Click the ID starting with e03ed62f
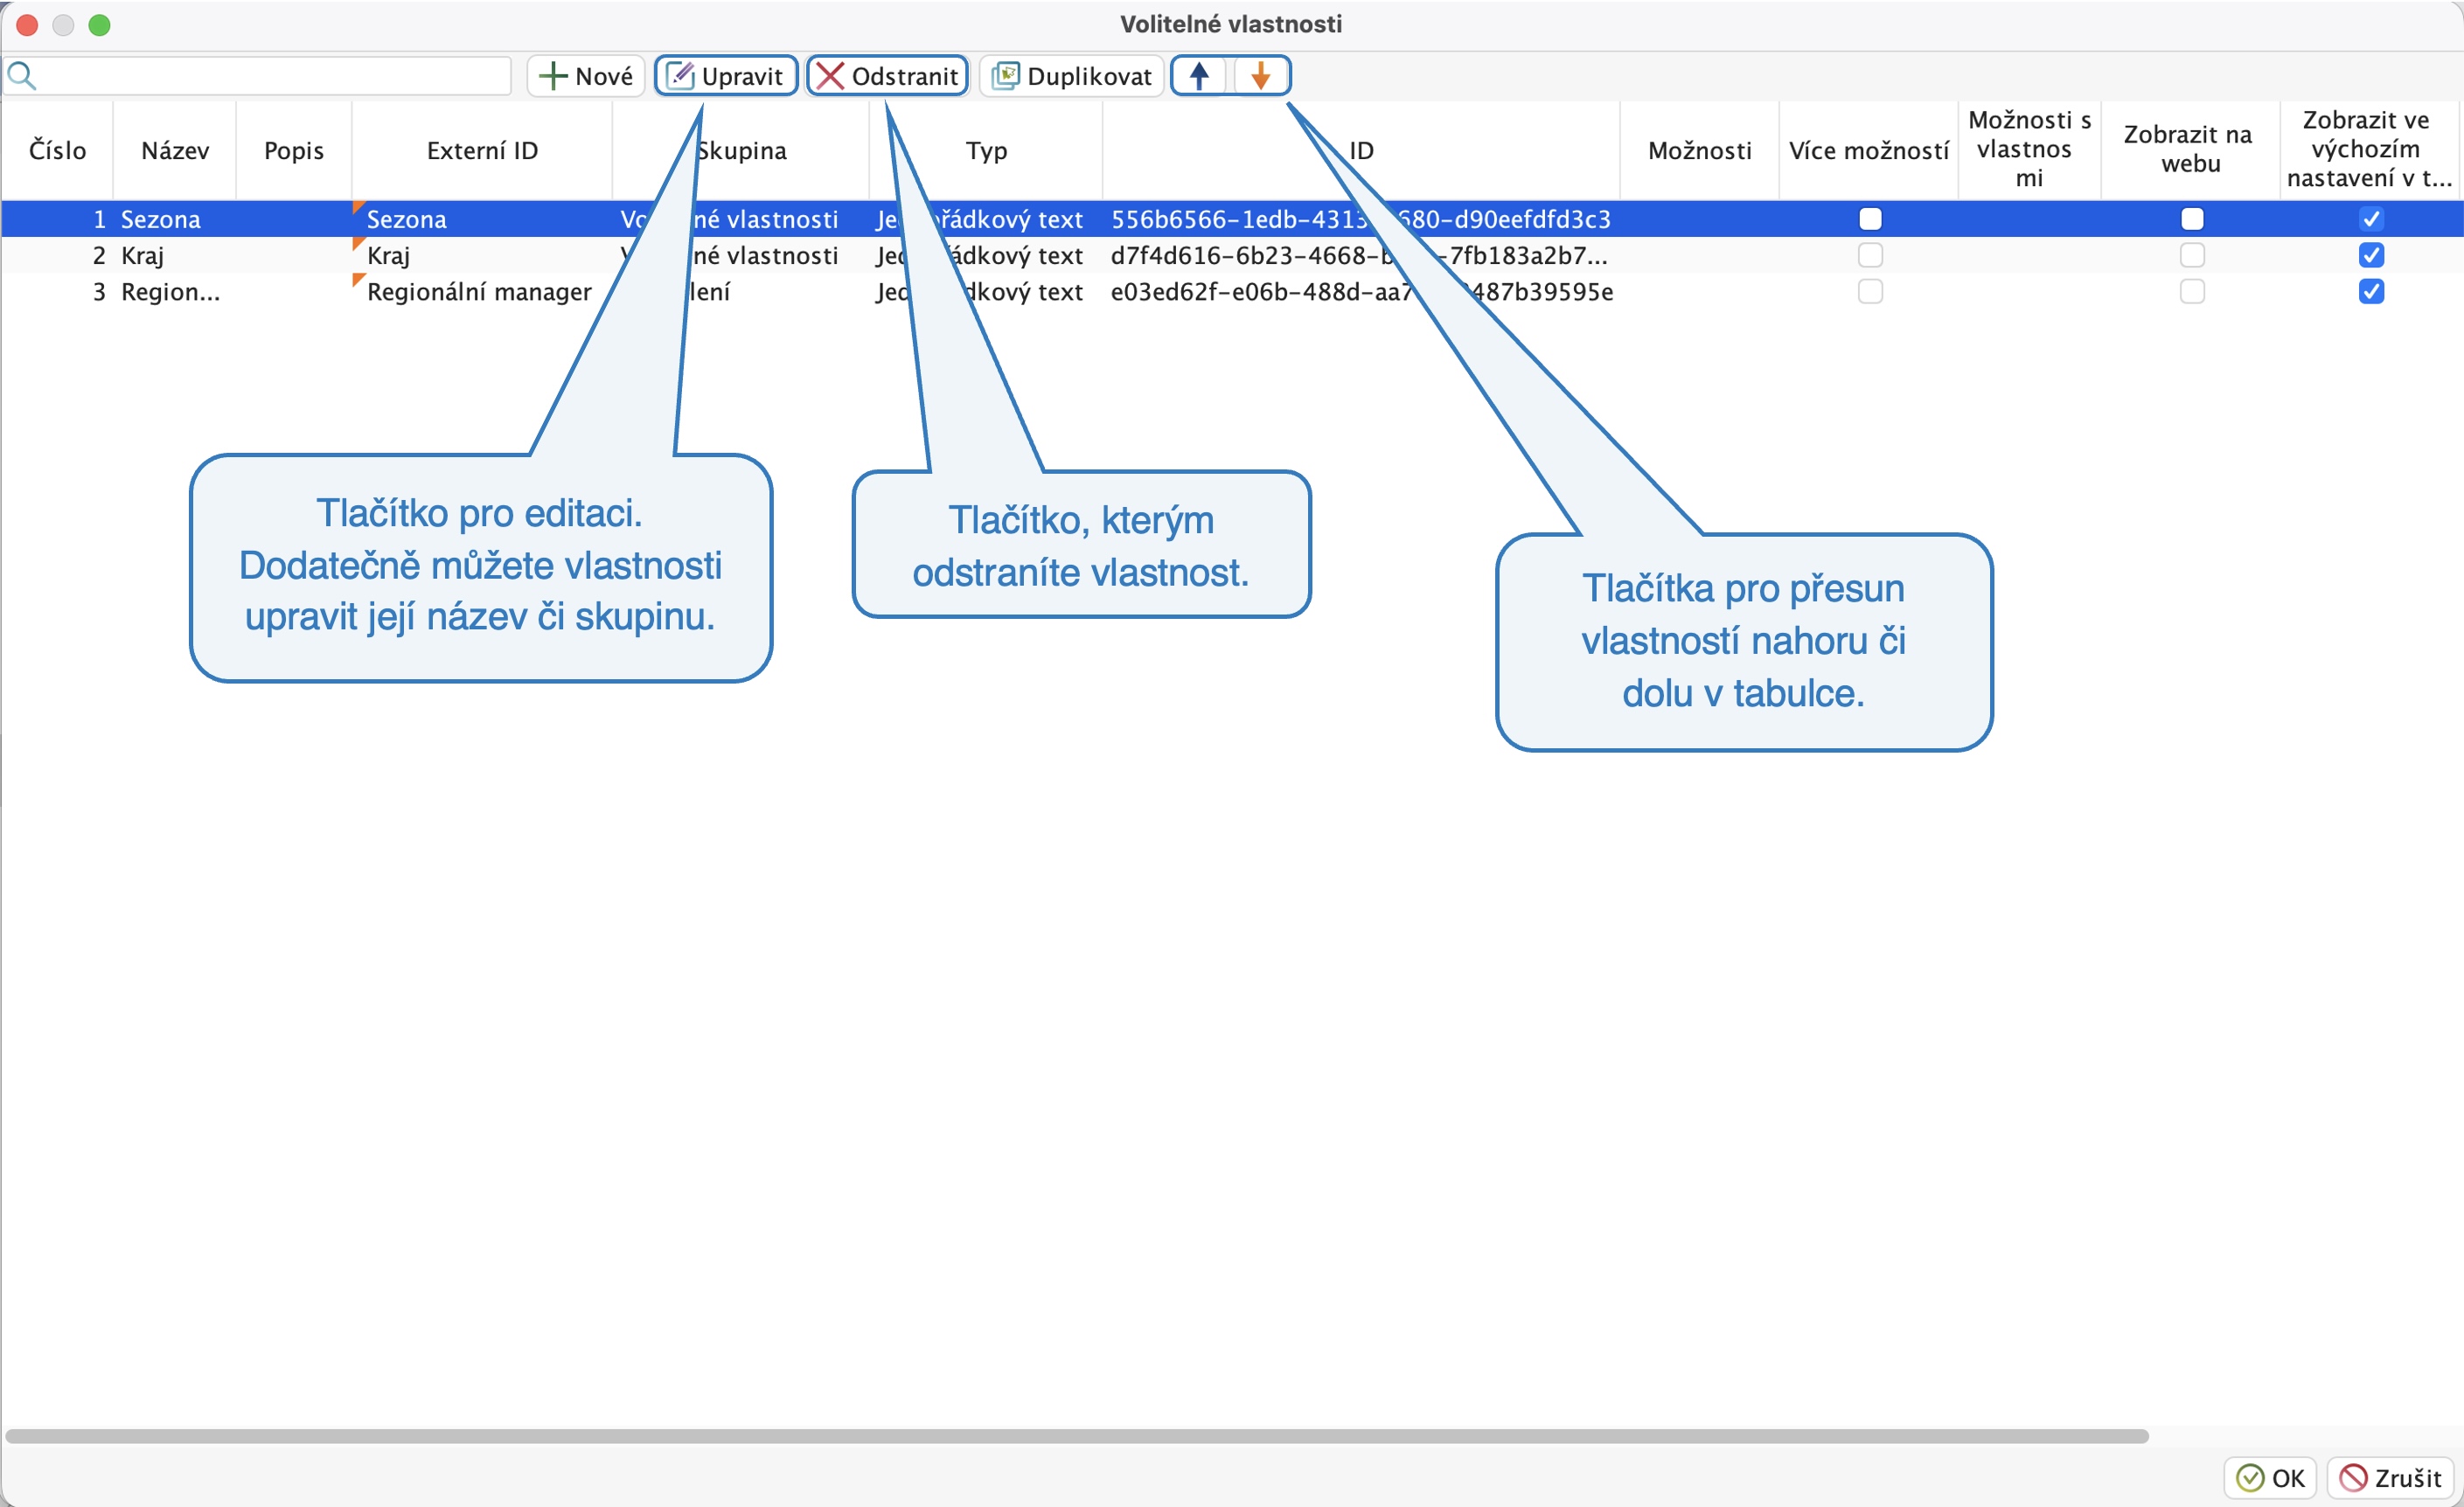The height and width of the screenshot is (1507, 2464). point(1361,291)
